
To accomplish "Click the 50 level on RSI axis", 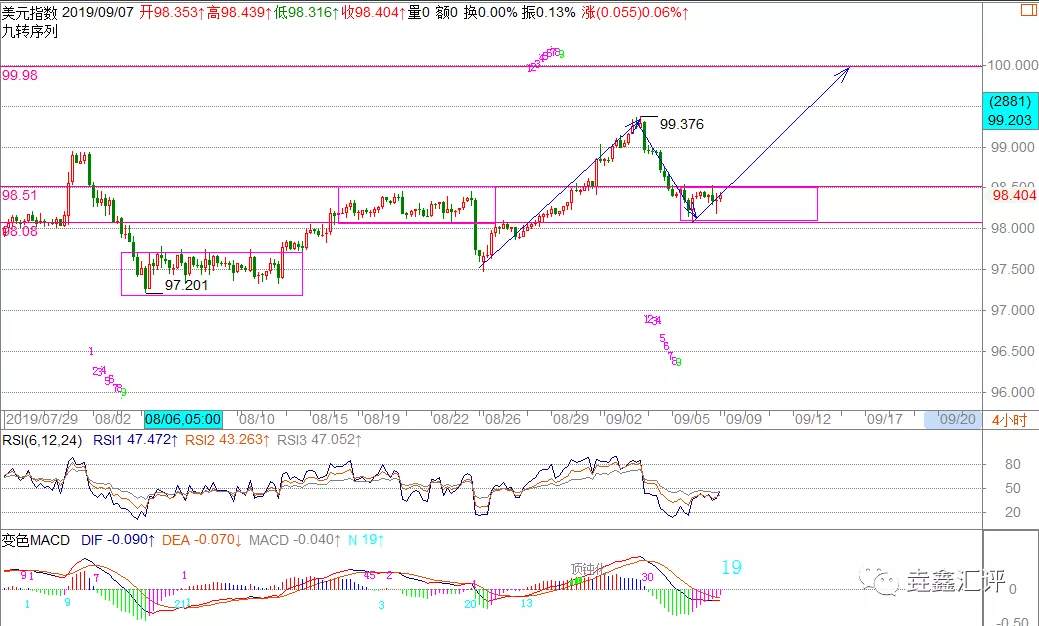I will [1012, 488].
